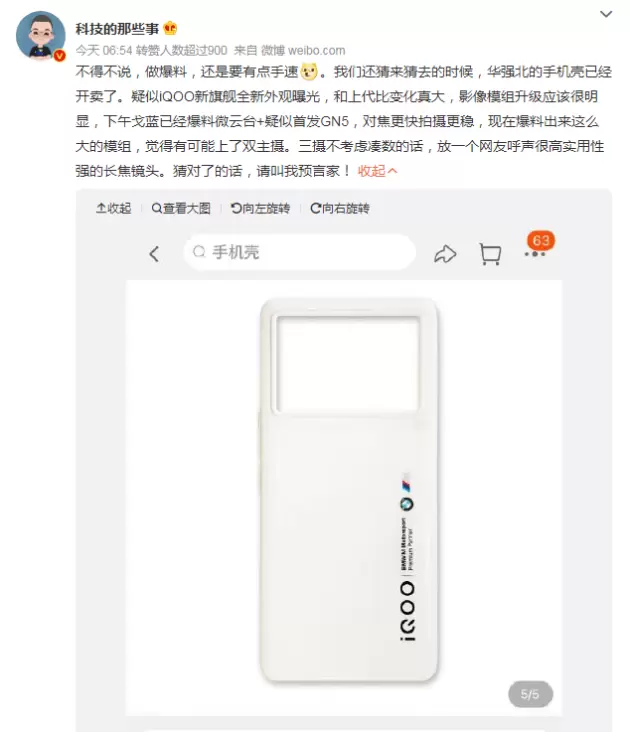Viewport: 630px width, 732px height.
Task: Click the iQOO phone case product image
Action: [x=349, y=490]
